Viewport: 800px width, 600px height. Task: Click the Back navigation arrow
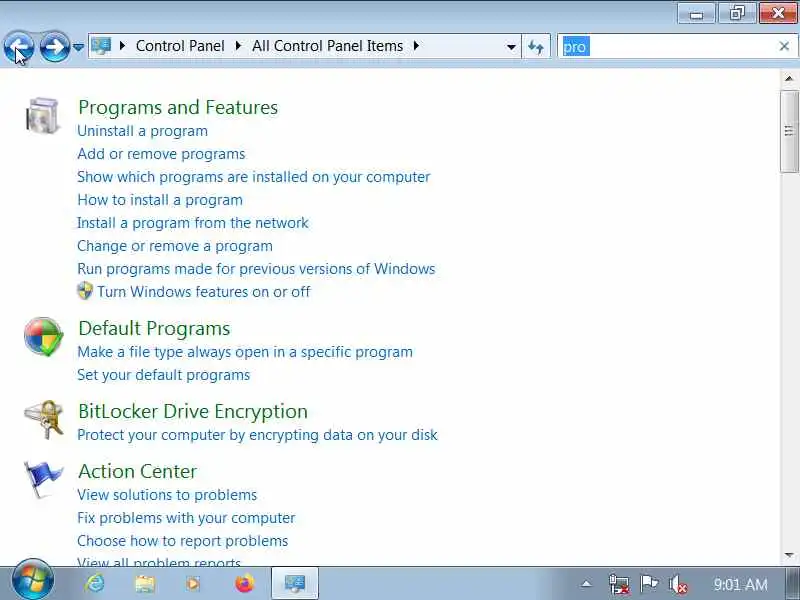(x=19, y=47)
